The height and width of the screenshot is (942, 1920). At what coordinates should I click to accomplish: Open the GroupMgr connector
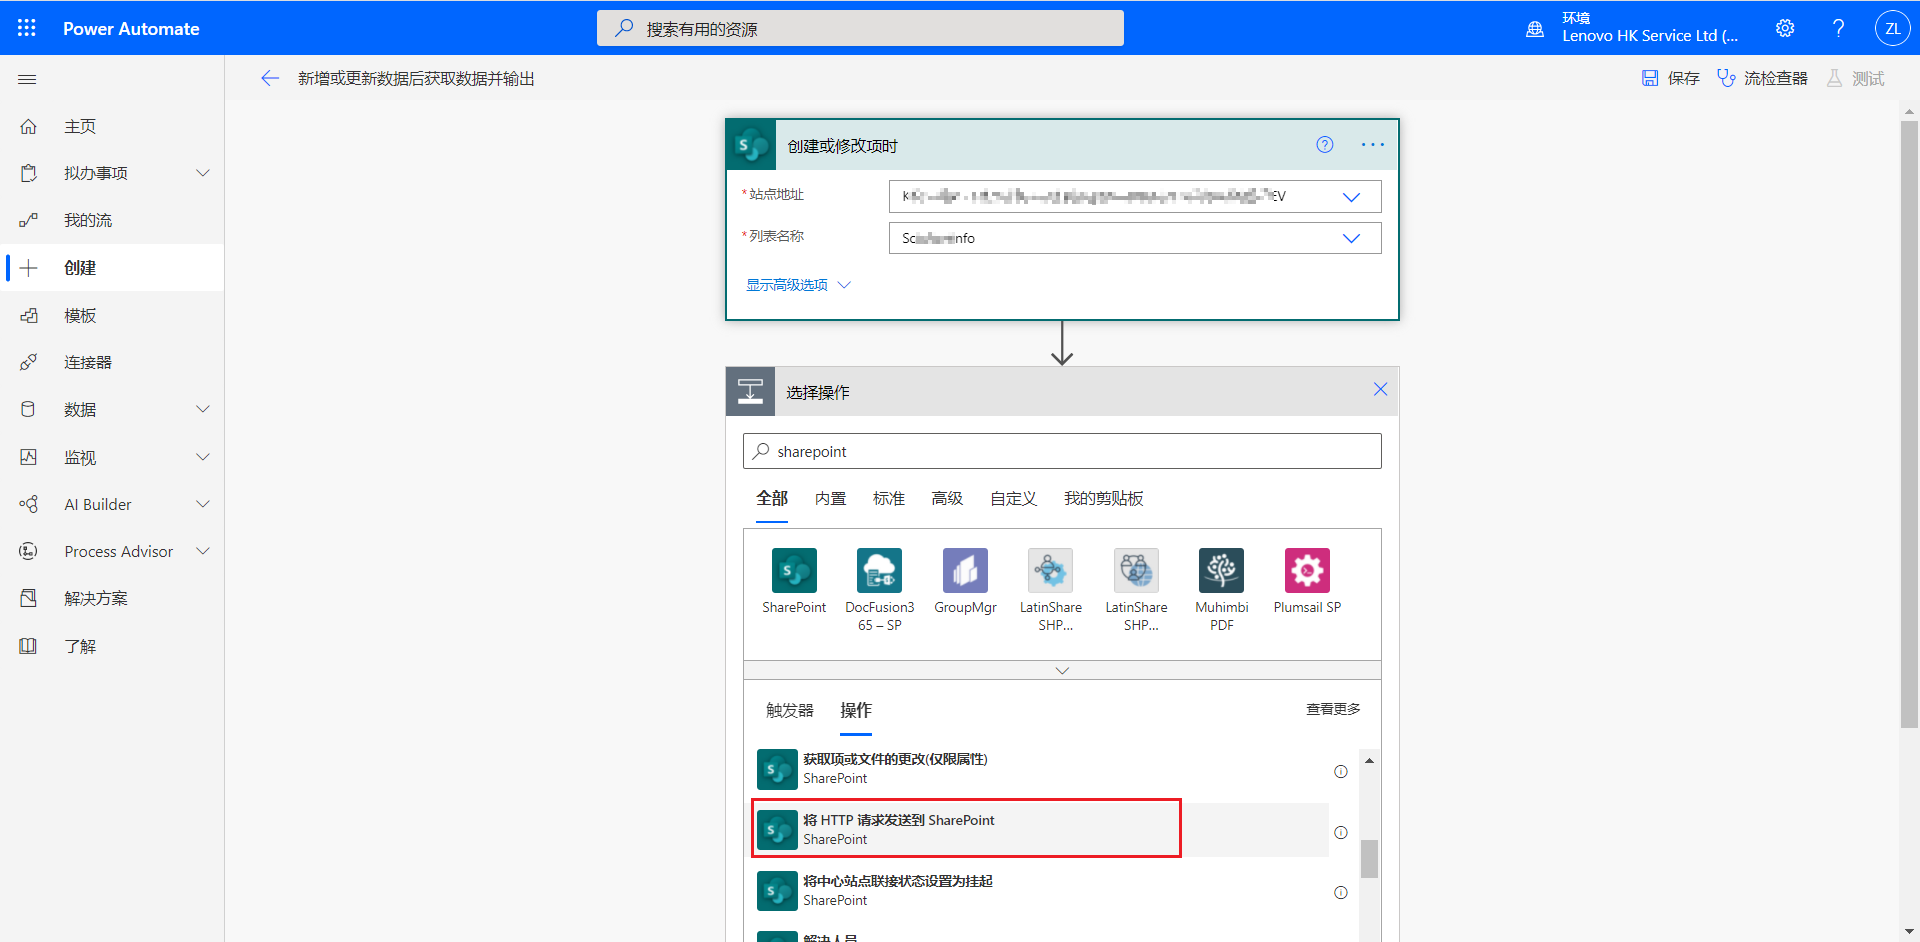tap(965, 570)
